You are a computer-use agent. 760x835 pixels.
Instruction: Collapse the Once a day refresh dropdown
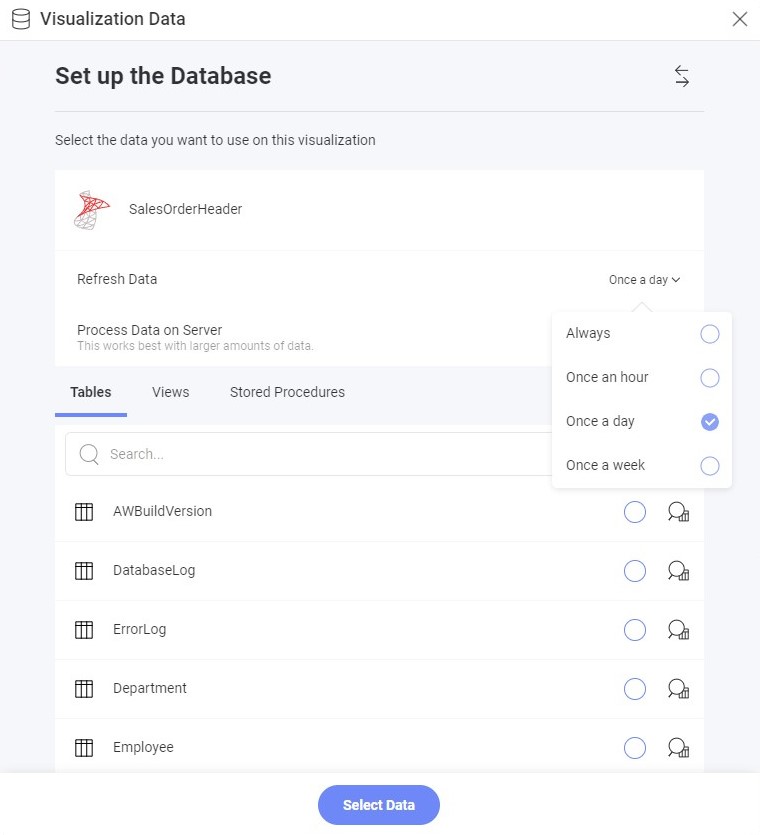point(644,280)
